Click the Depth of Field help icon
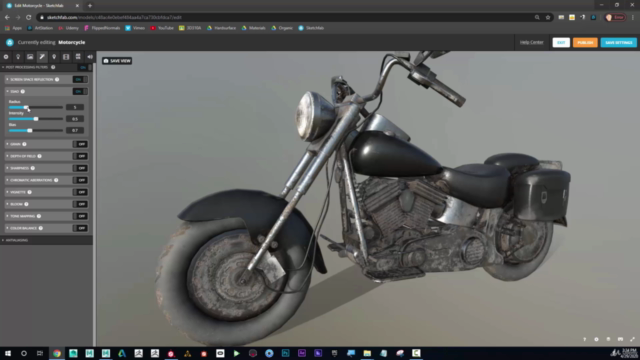 [40, 156]
